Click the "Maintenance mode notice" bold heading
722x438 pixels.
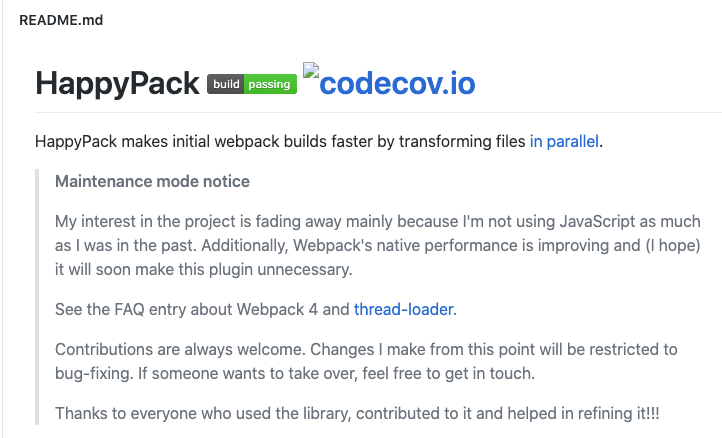pos(152,181)
